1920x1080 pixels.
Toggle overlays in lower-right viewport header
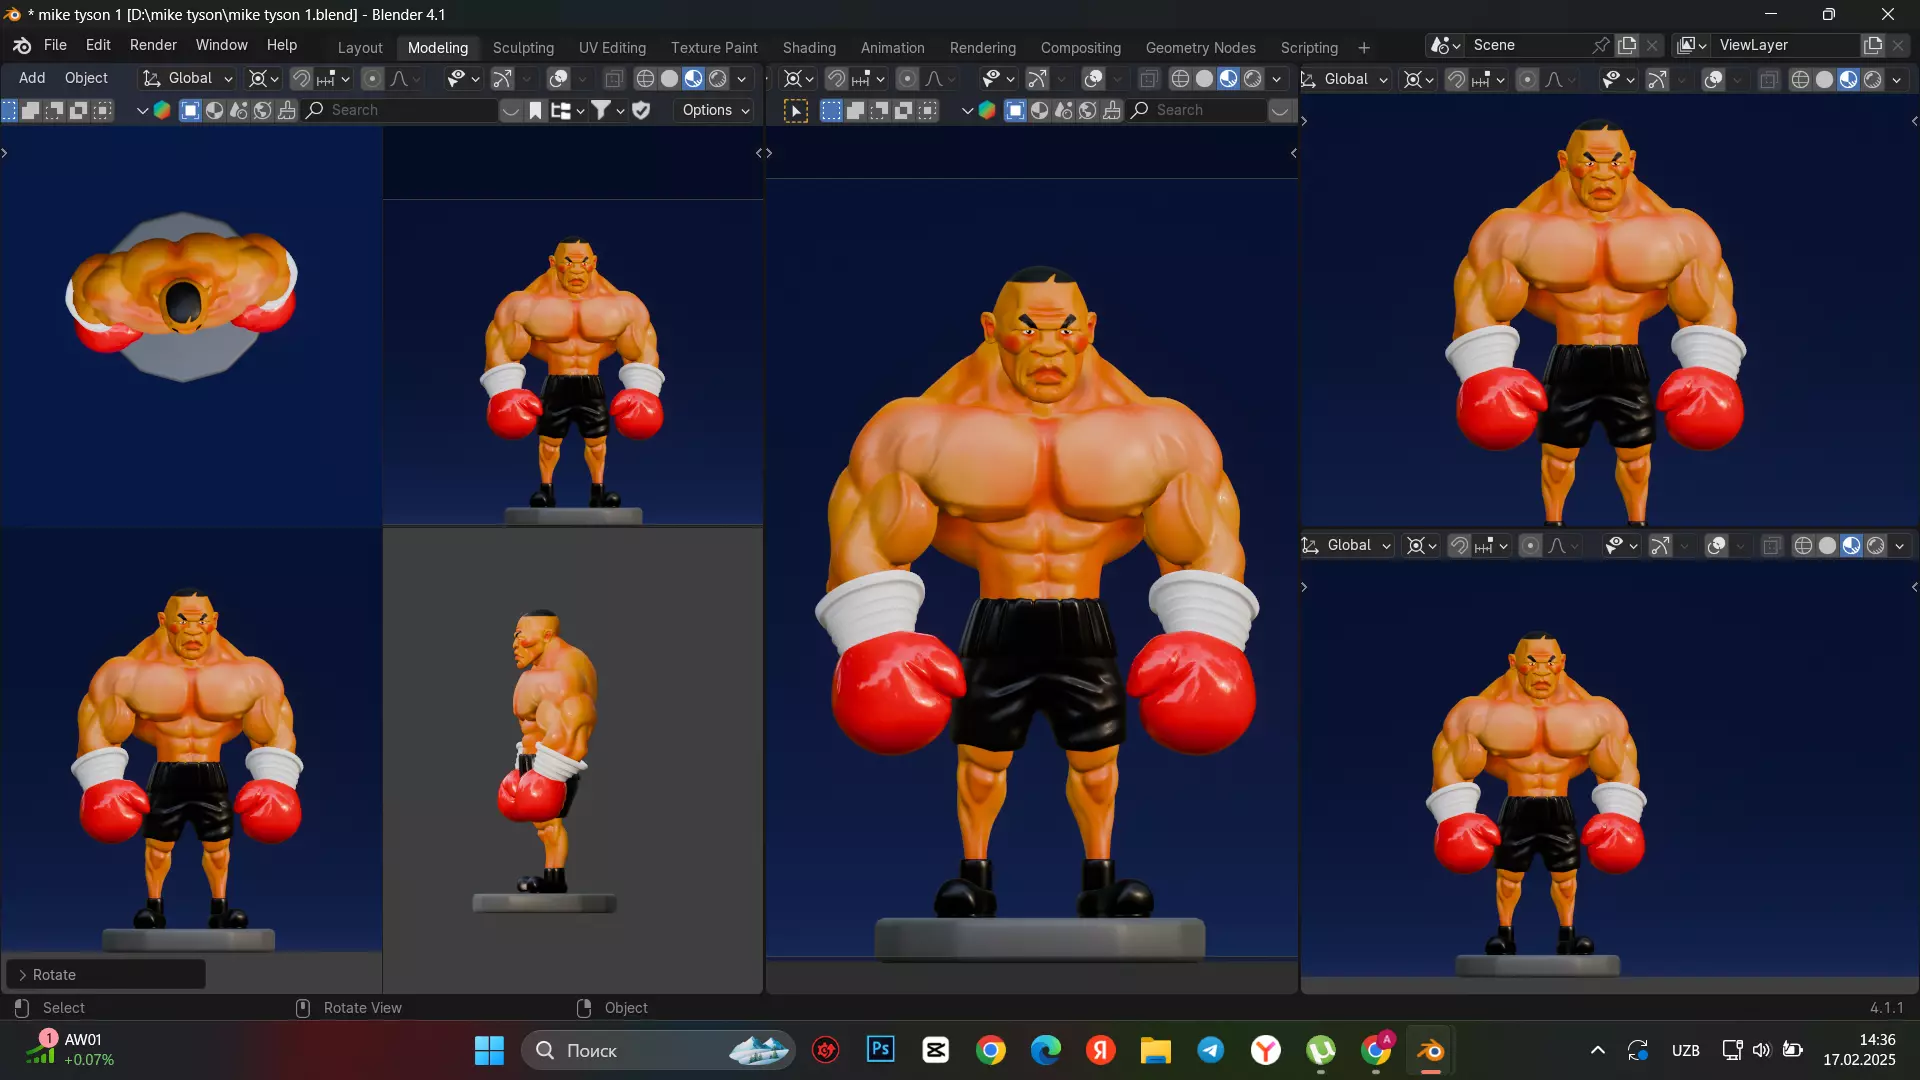1717,545
